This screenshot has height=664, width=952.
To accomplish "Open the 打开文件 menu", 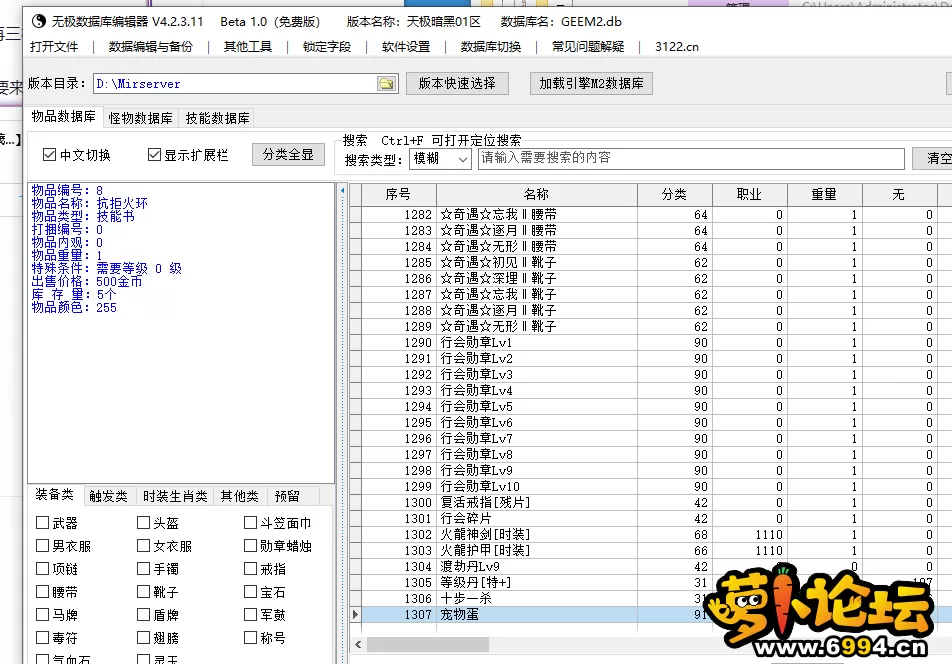I will pos(54,47).
